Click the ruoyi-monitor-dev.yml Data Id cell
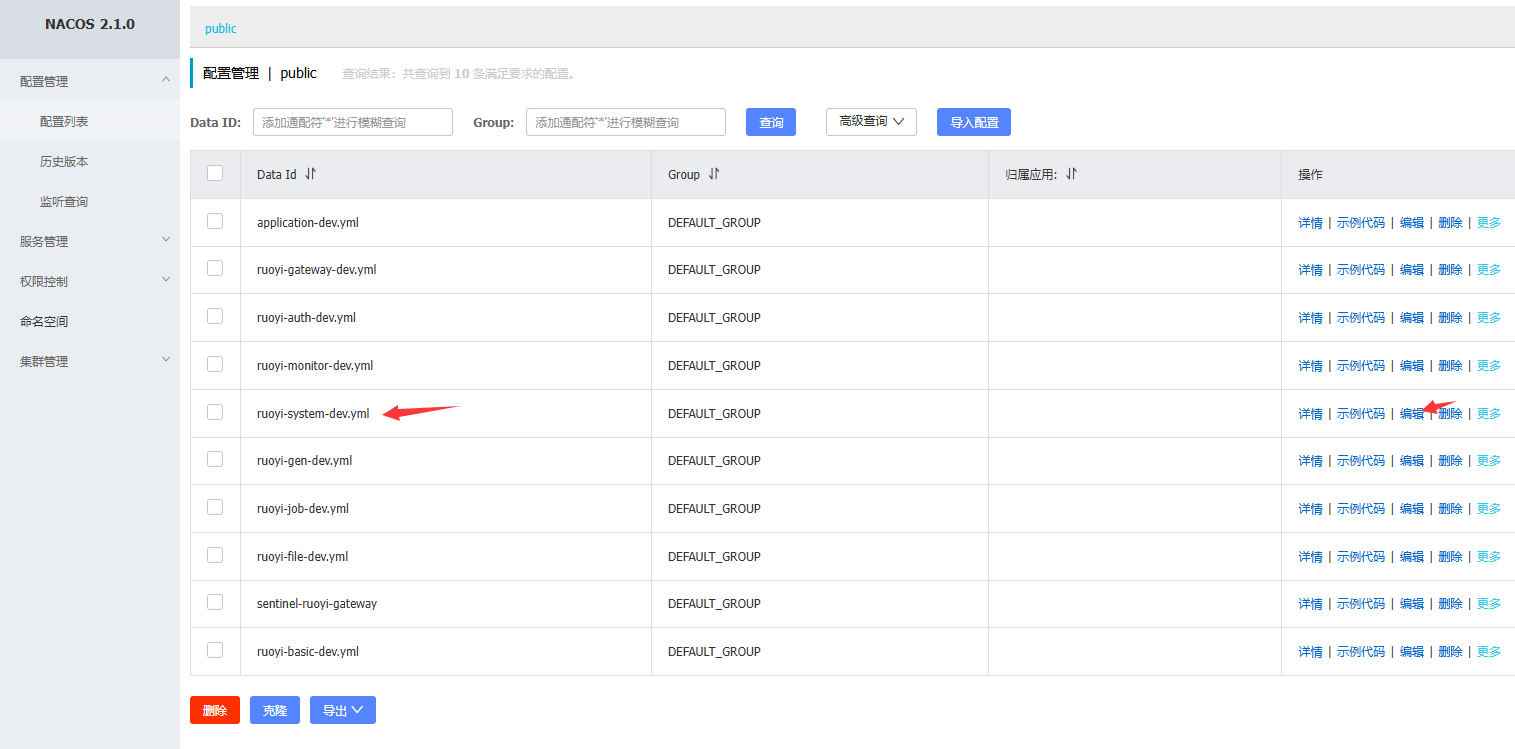Screen dimensions: 1515x749 [x=315, y=366]
